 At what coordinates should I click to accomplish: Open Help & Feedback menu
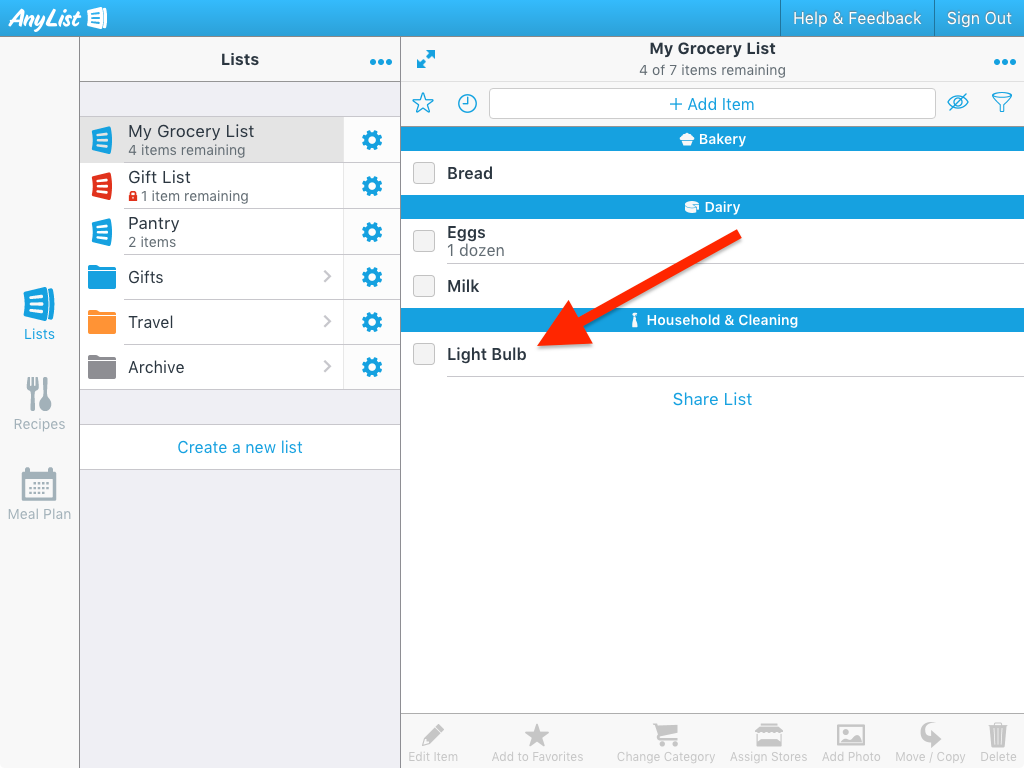tap(857, 18)
